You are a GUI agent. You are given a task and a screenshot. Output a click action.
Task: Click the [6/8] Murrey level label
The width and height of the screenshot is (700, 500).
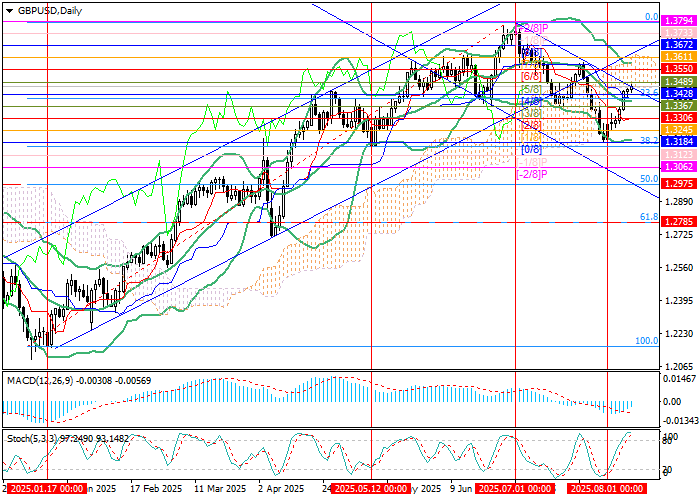531,77
